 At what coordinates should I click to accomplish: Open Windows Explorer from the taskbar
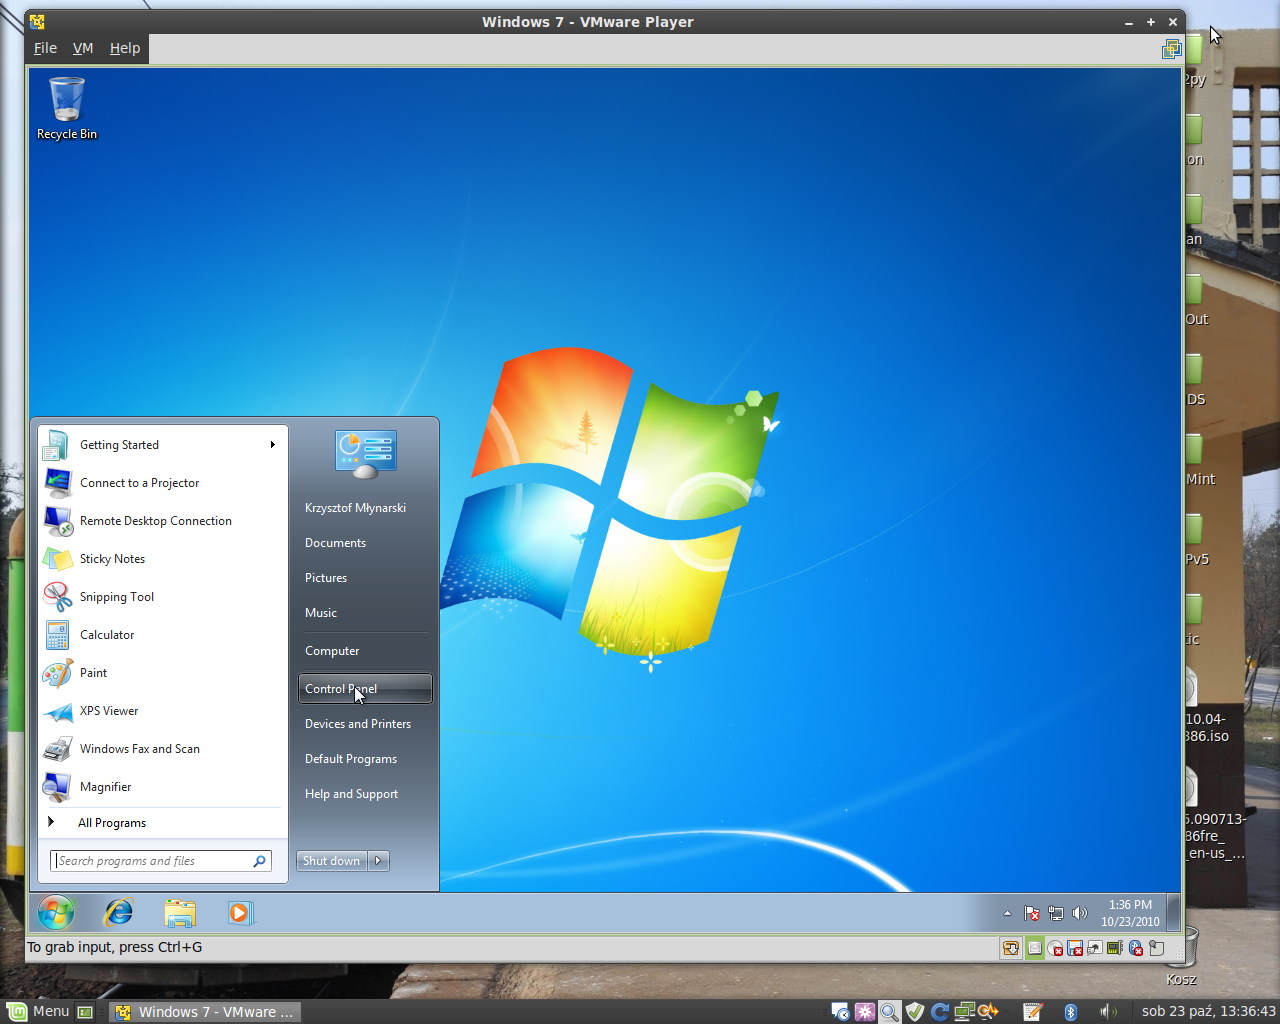[x=180, y=912]
